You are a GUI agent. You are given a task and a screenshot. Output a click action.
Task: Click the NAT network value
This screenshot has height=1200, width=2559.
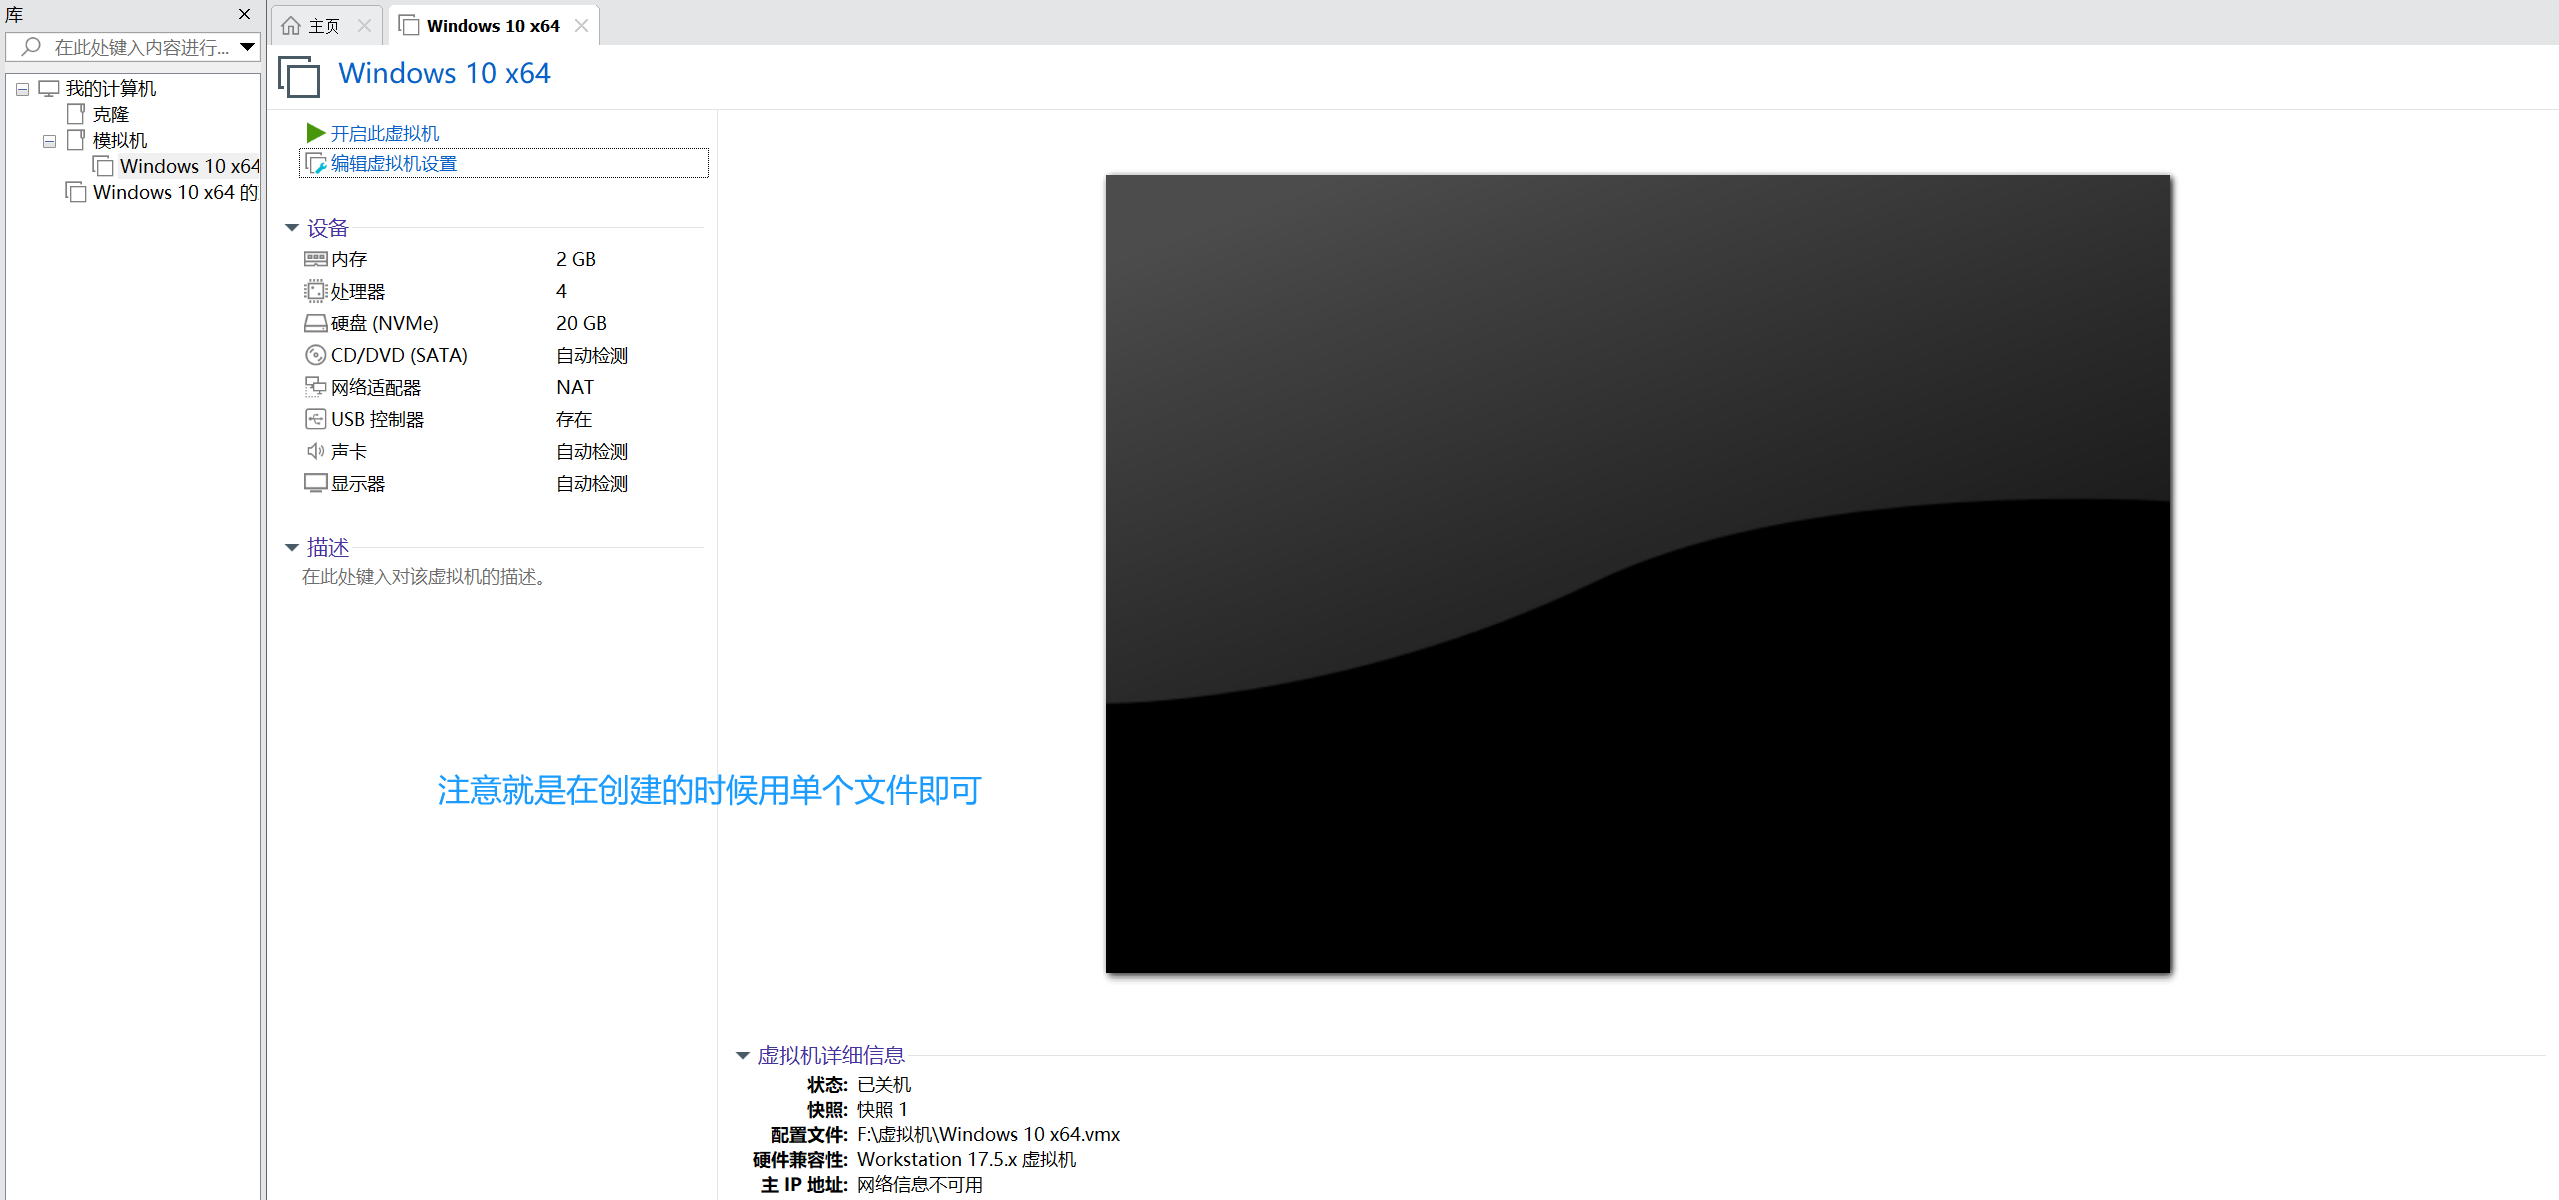tap(575, 388)
